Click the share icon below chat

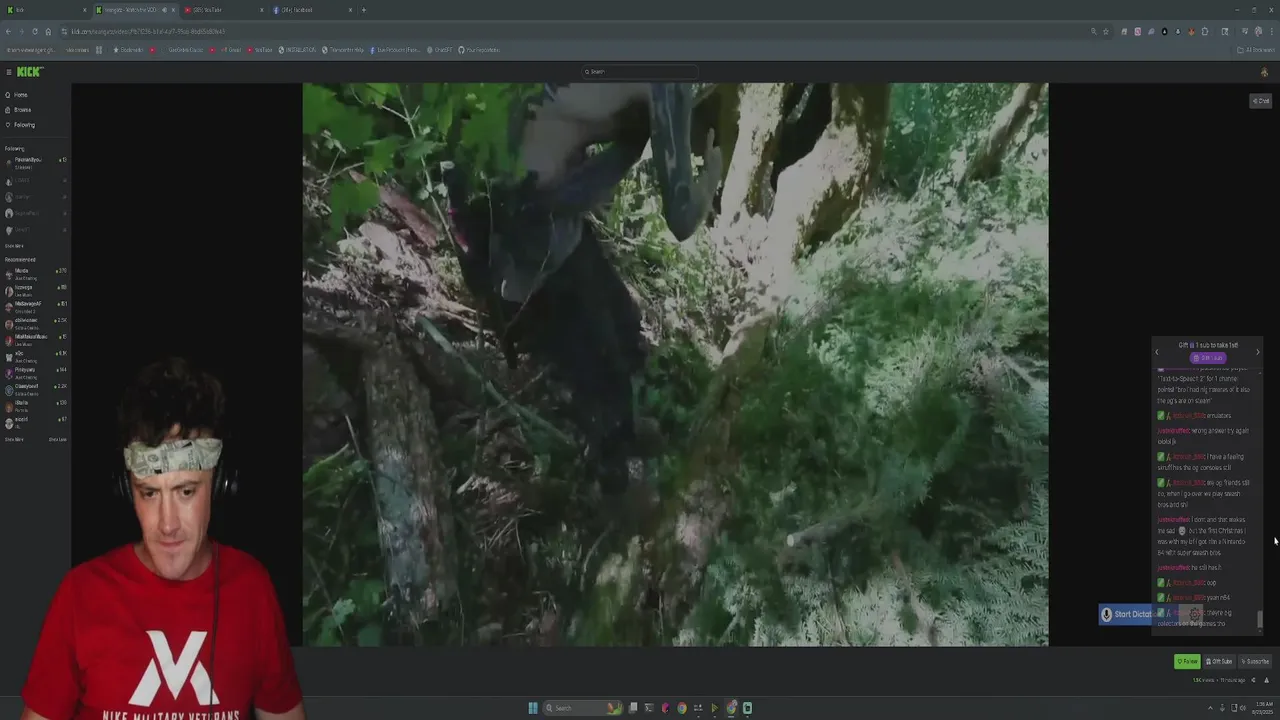[1253, 680]
